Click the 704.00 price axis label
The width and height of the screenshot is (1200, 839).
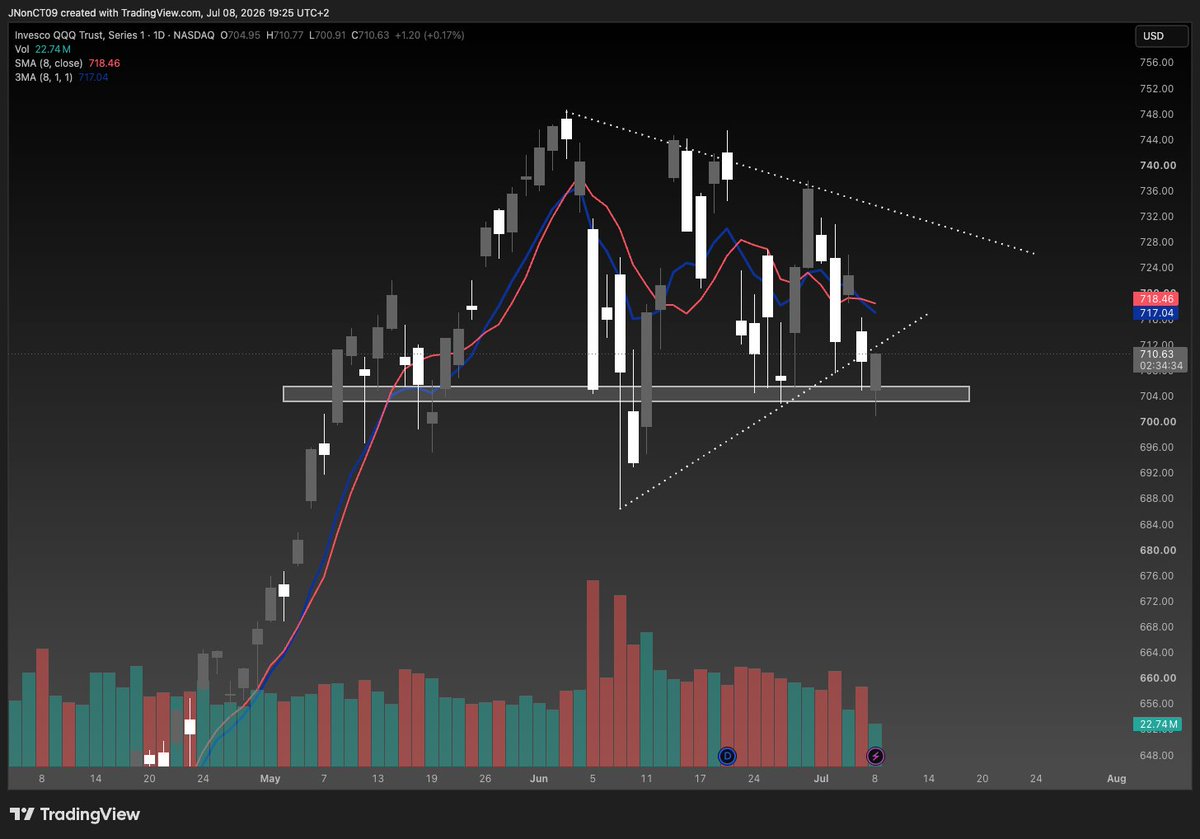[x=1157, y=396]
